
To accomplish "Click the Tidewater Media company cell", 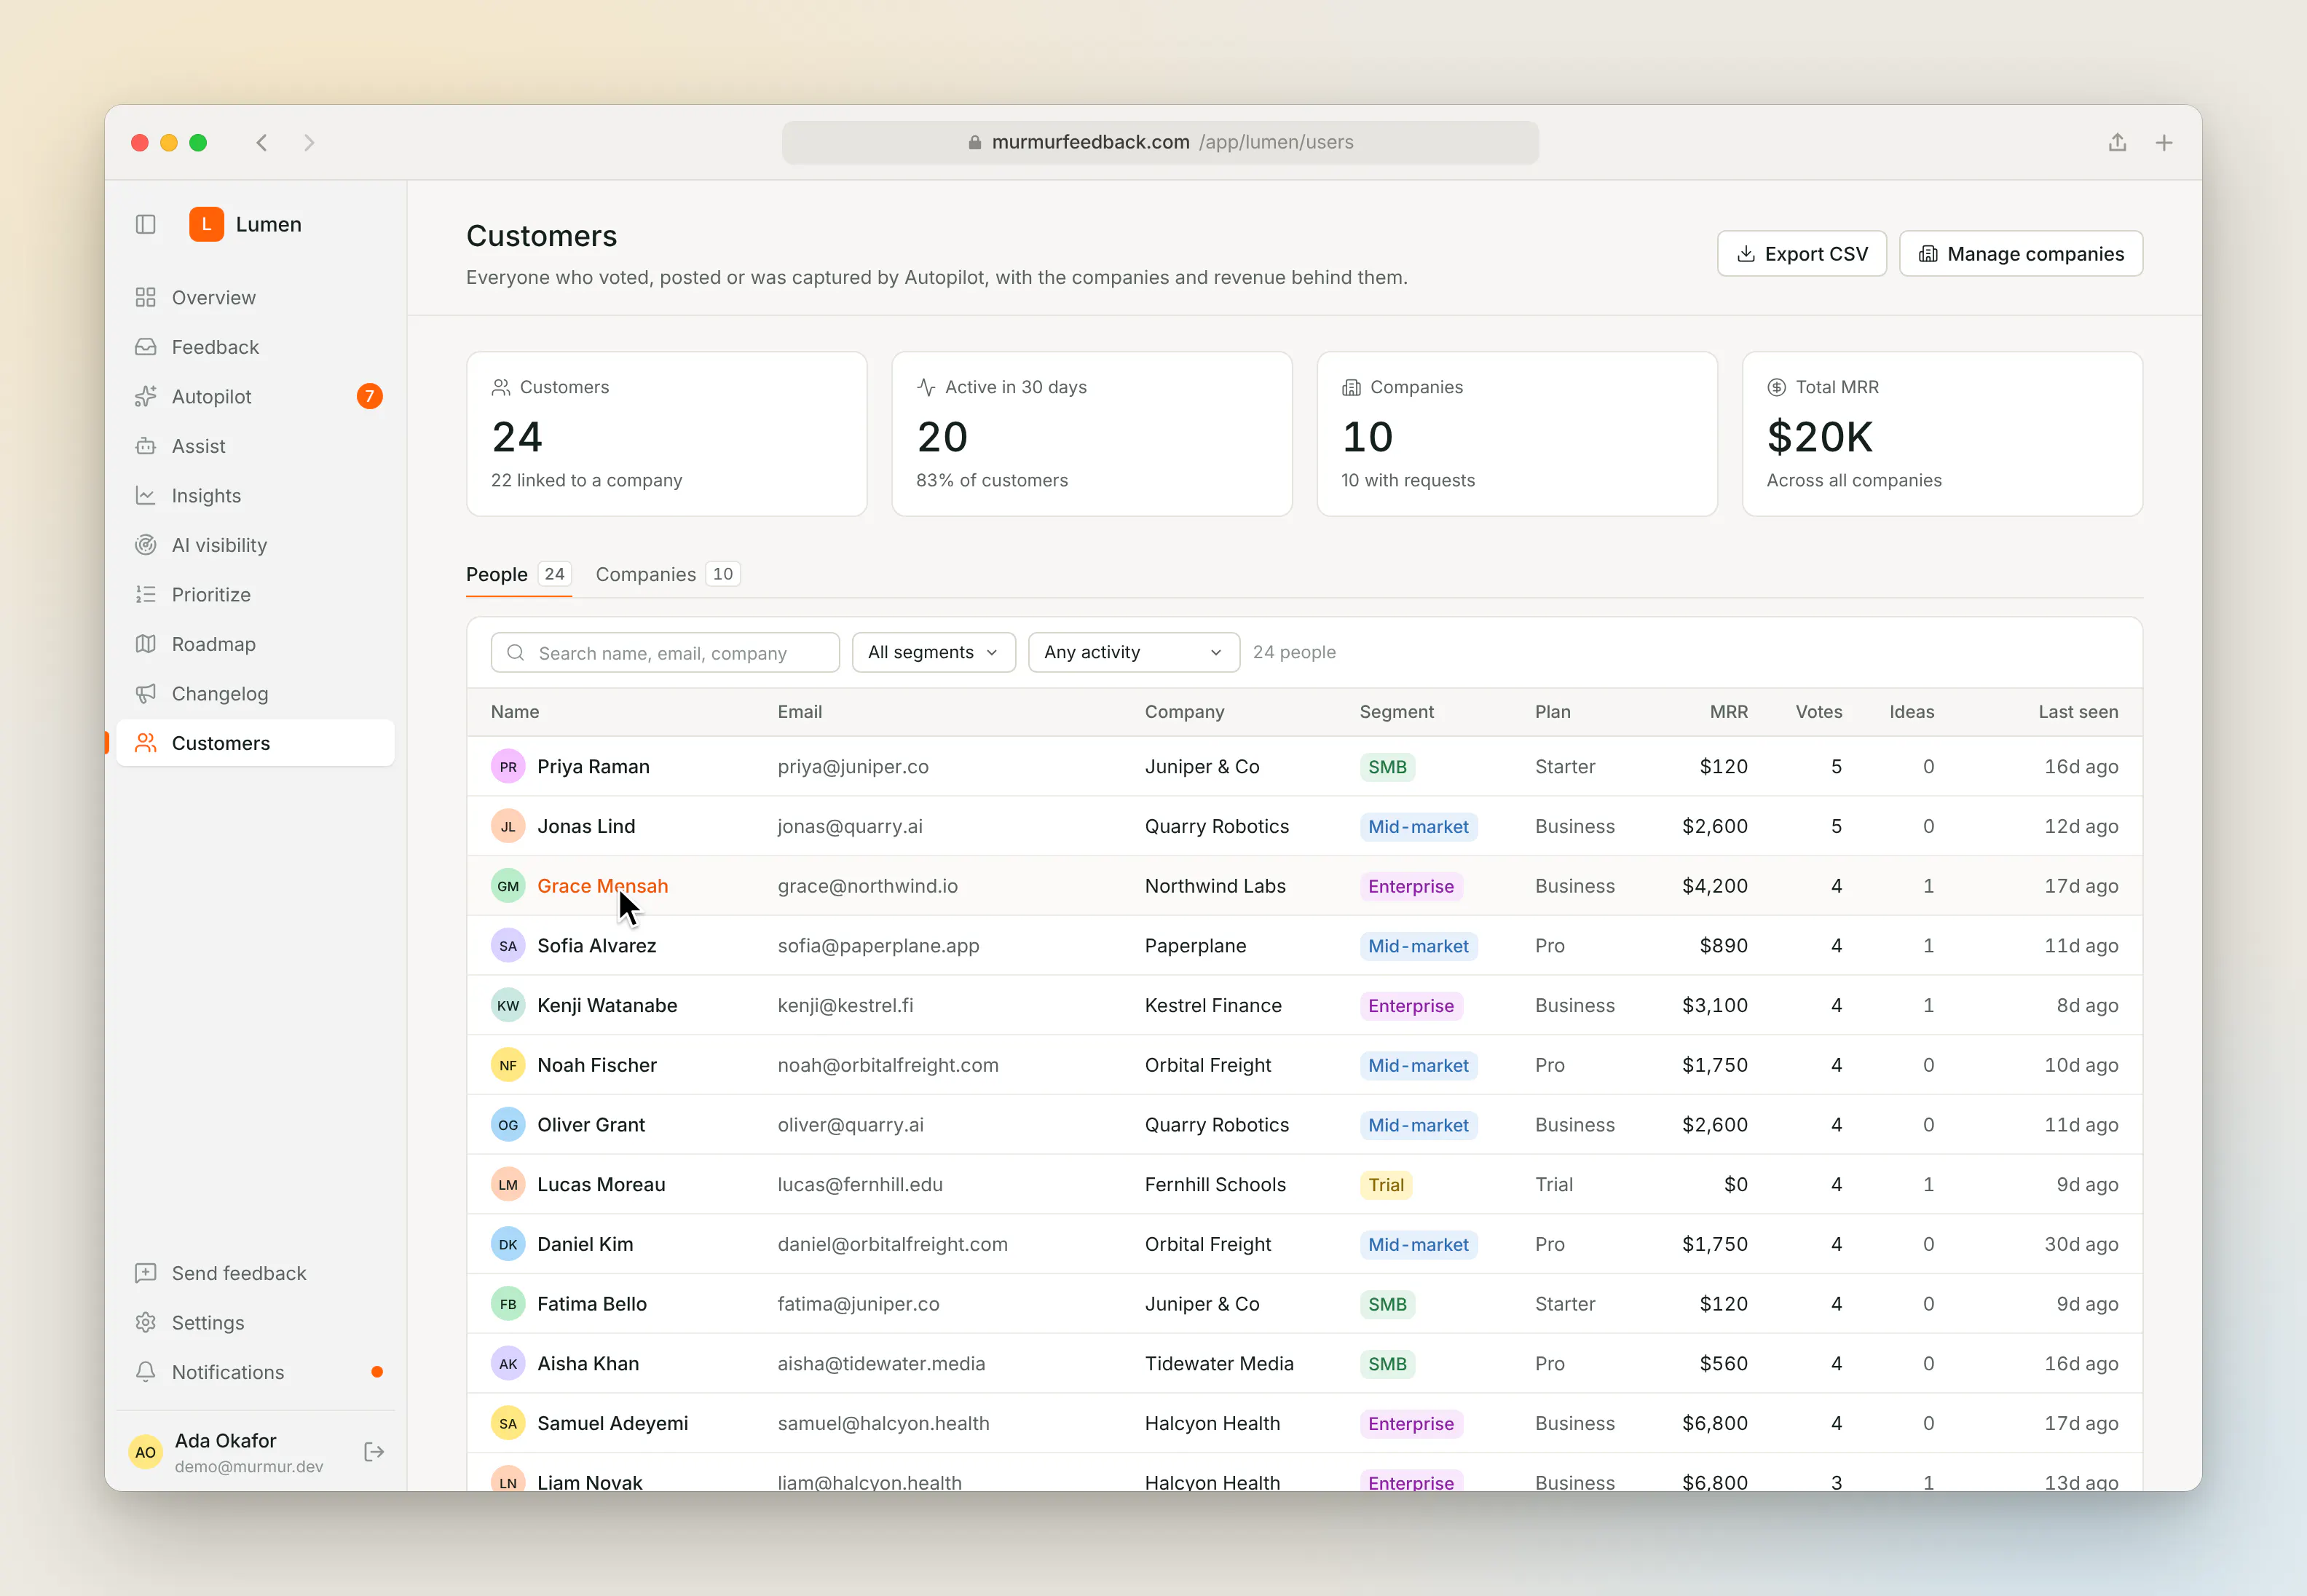I will pyautogui.click(x=1219, y=1364).
